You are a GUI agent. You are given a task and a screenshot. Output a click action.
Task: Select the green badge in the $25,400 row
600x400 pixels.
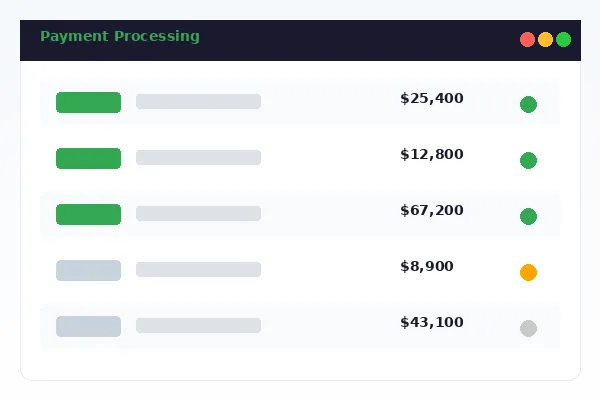point(88,102)
